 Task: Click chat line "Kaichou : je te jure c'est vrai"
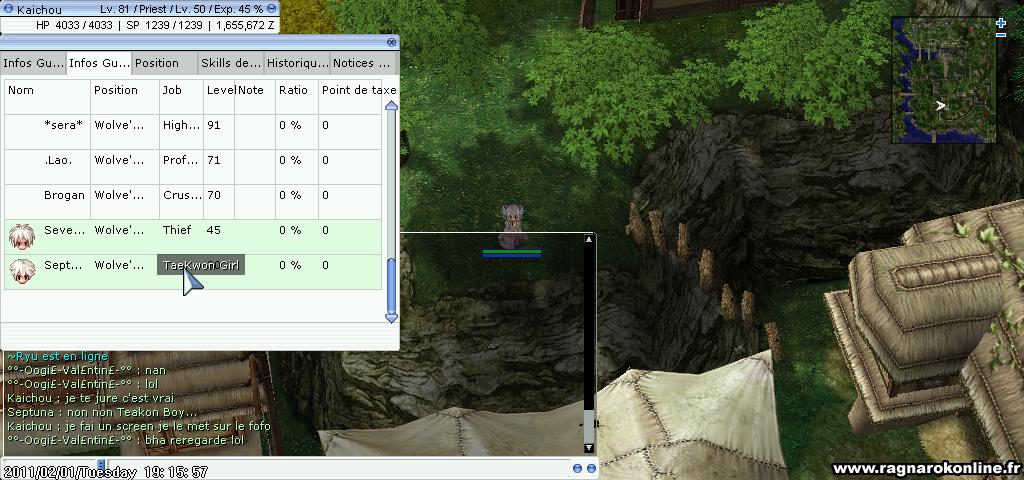tap(91, 398)
